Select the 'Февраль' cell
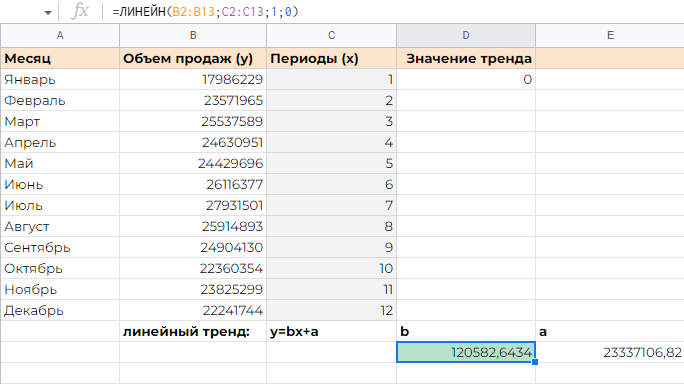Image resolution: width=684 pixels, height=384 pixels. pos(60,100)
